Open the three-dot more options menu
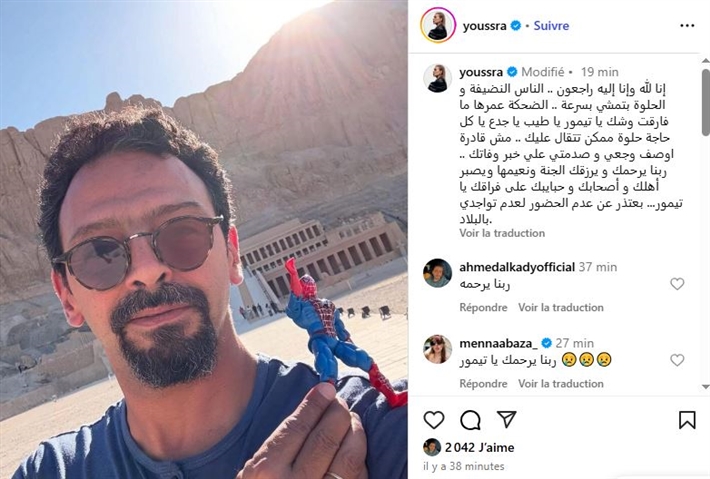Image resolution: width=710 pixels, height=479 pixels. pos(687,26)
